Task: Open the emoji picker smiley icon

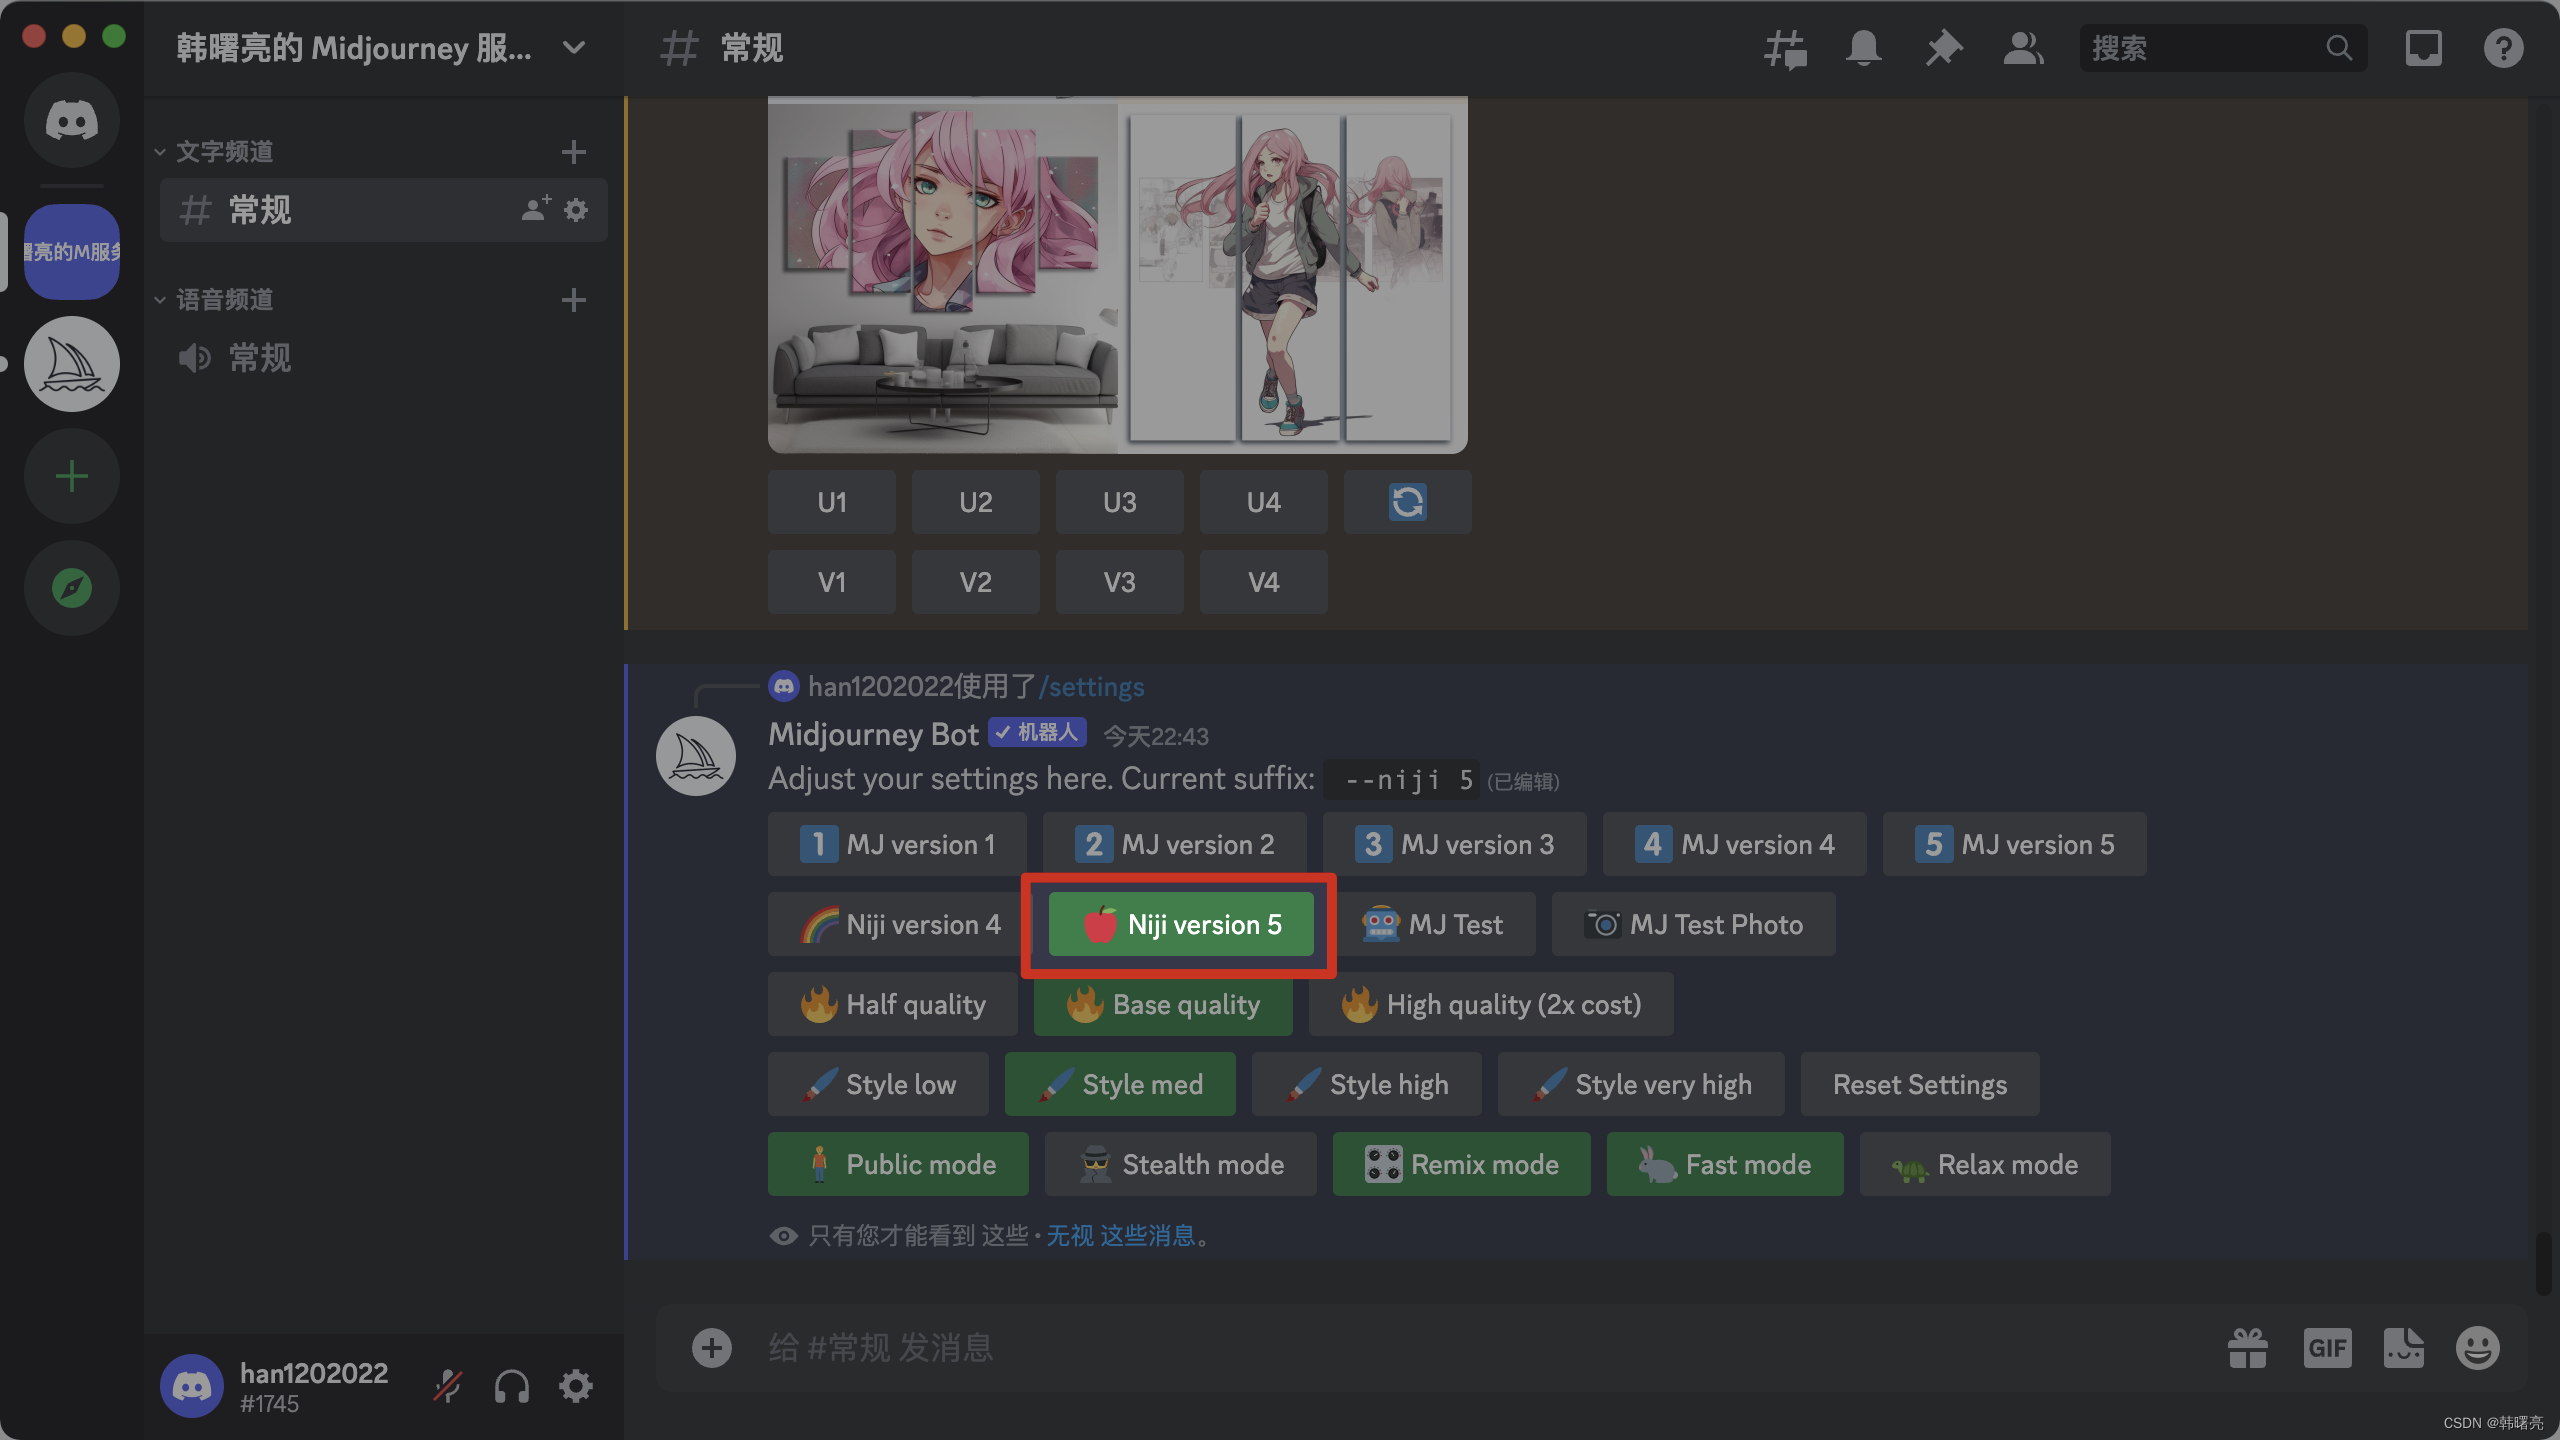Action: click(2477, 1348)
